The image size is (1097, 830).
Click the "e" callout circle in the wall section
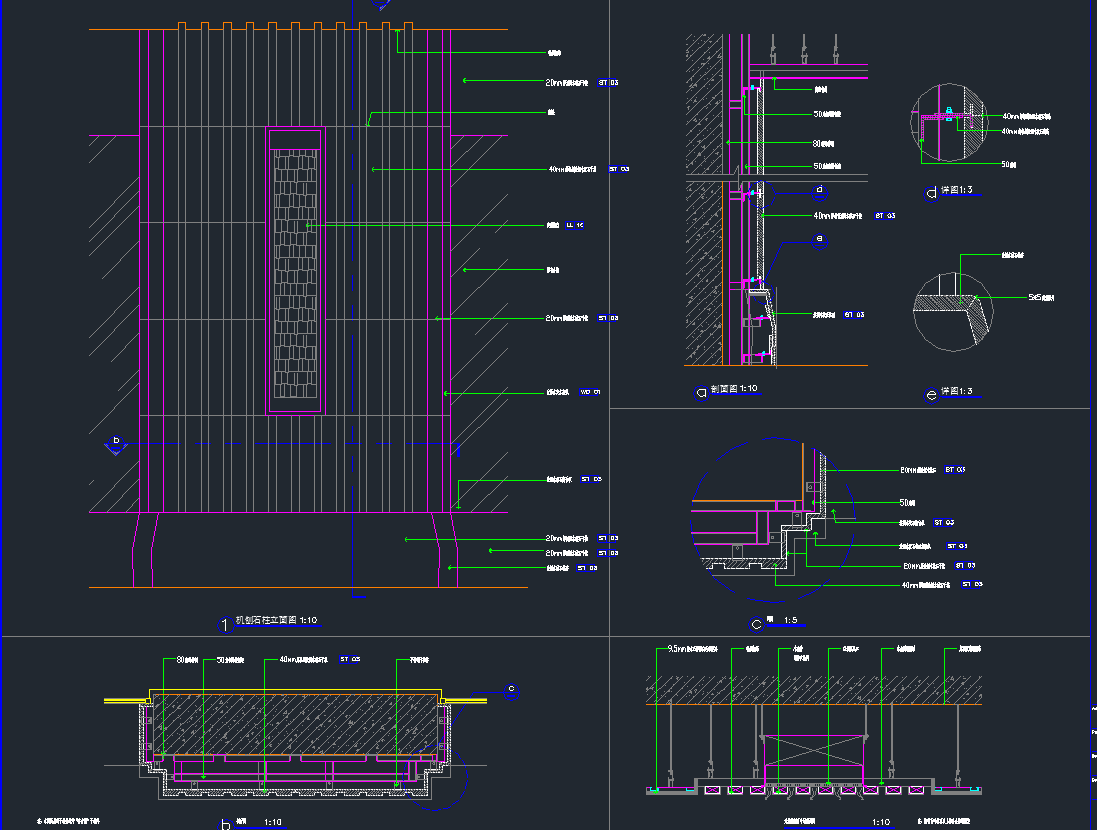pos(819,239)
